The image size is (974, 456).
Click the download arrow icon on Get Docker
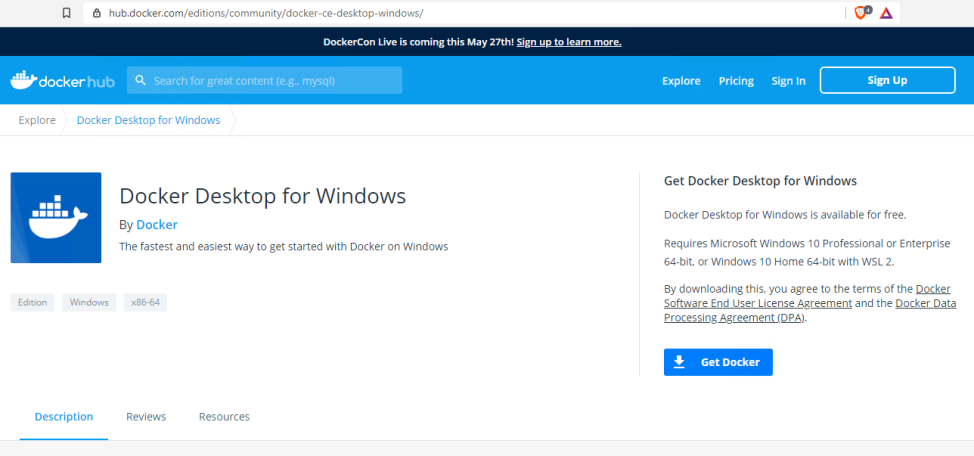(x=679, y=362)
